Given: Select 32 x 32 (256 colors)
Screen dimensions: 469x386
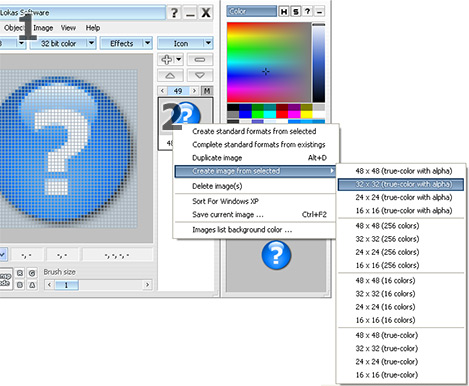Looking at the screenshot, I should (401, 239).
